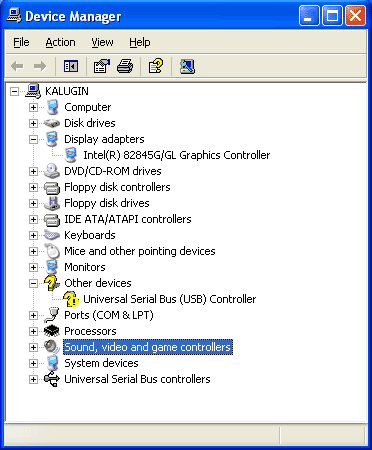This screenshot has width=372, height=450.
Task: Open the File menu
Action: pos(21,42)
